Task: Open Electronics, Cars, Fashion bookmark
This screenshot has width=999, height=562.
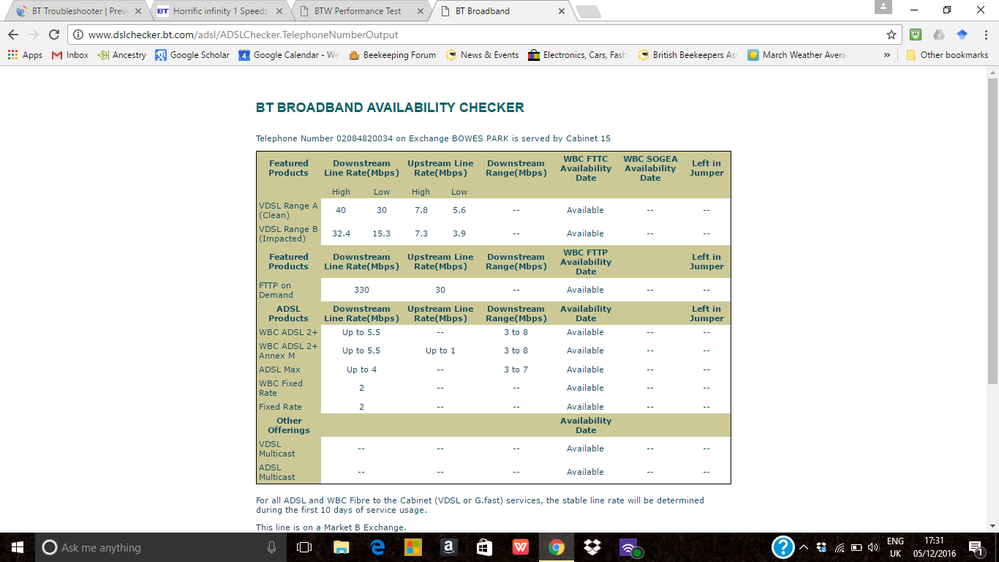Action: (578, 55)
